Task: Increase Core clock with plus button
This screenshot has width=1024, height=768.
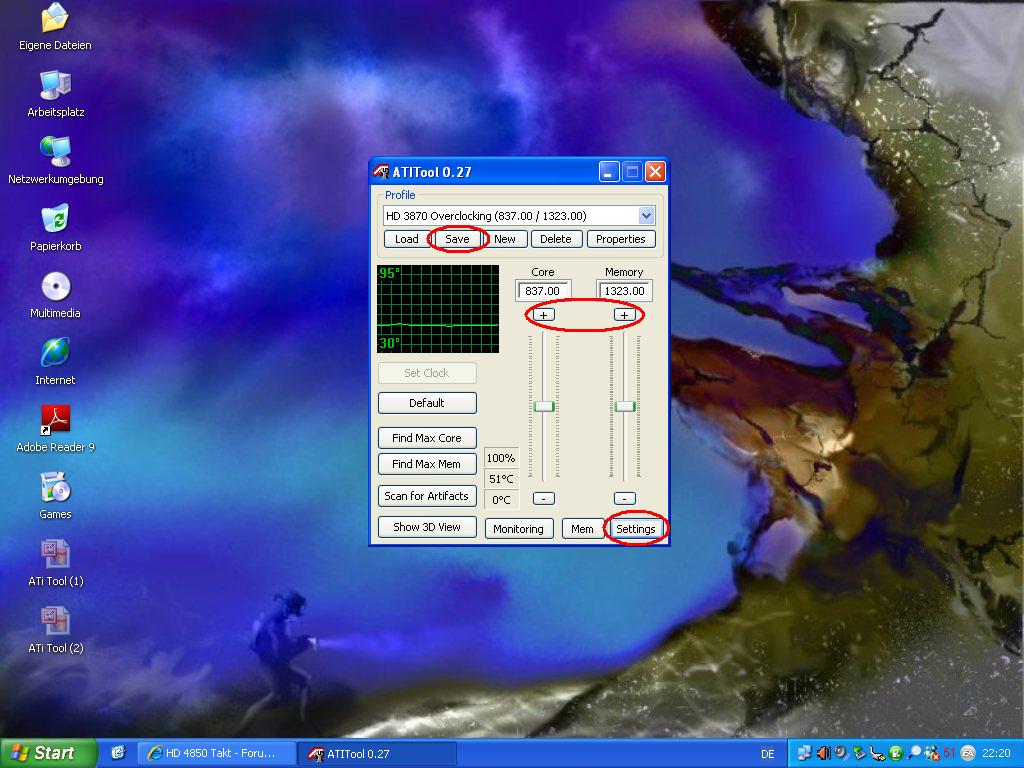Action: click(x=543, y=315)
